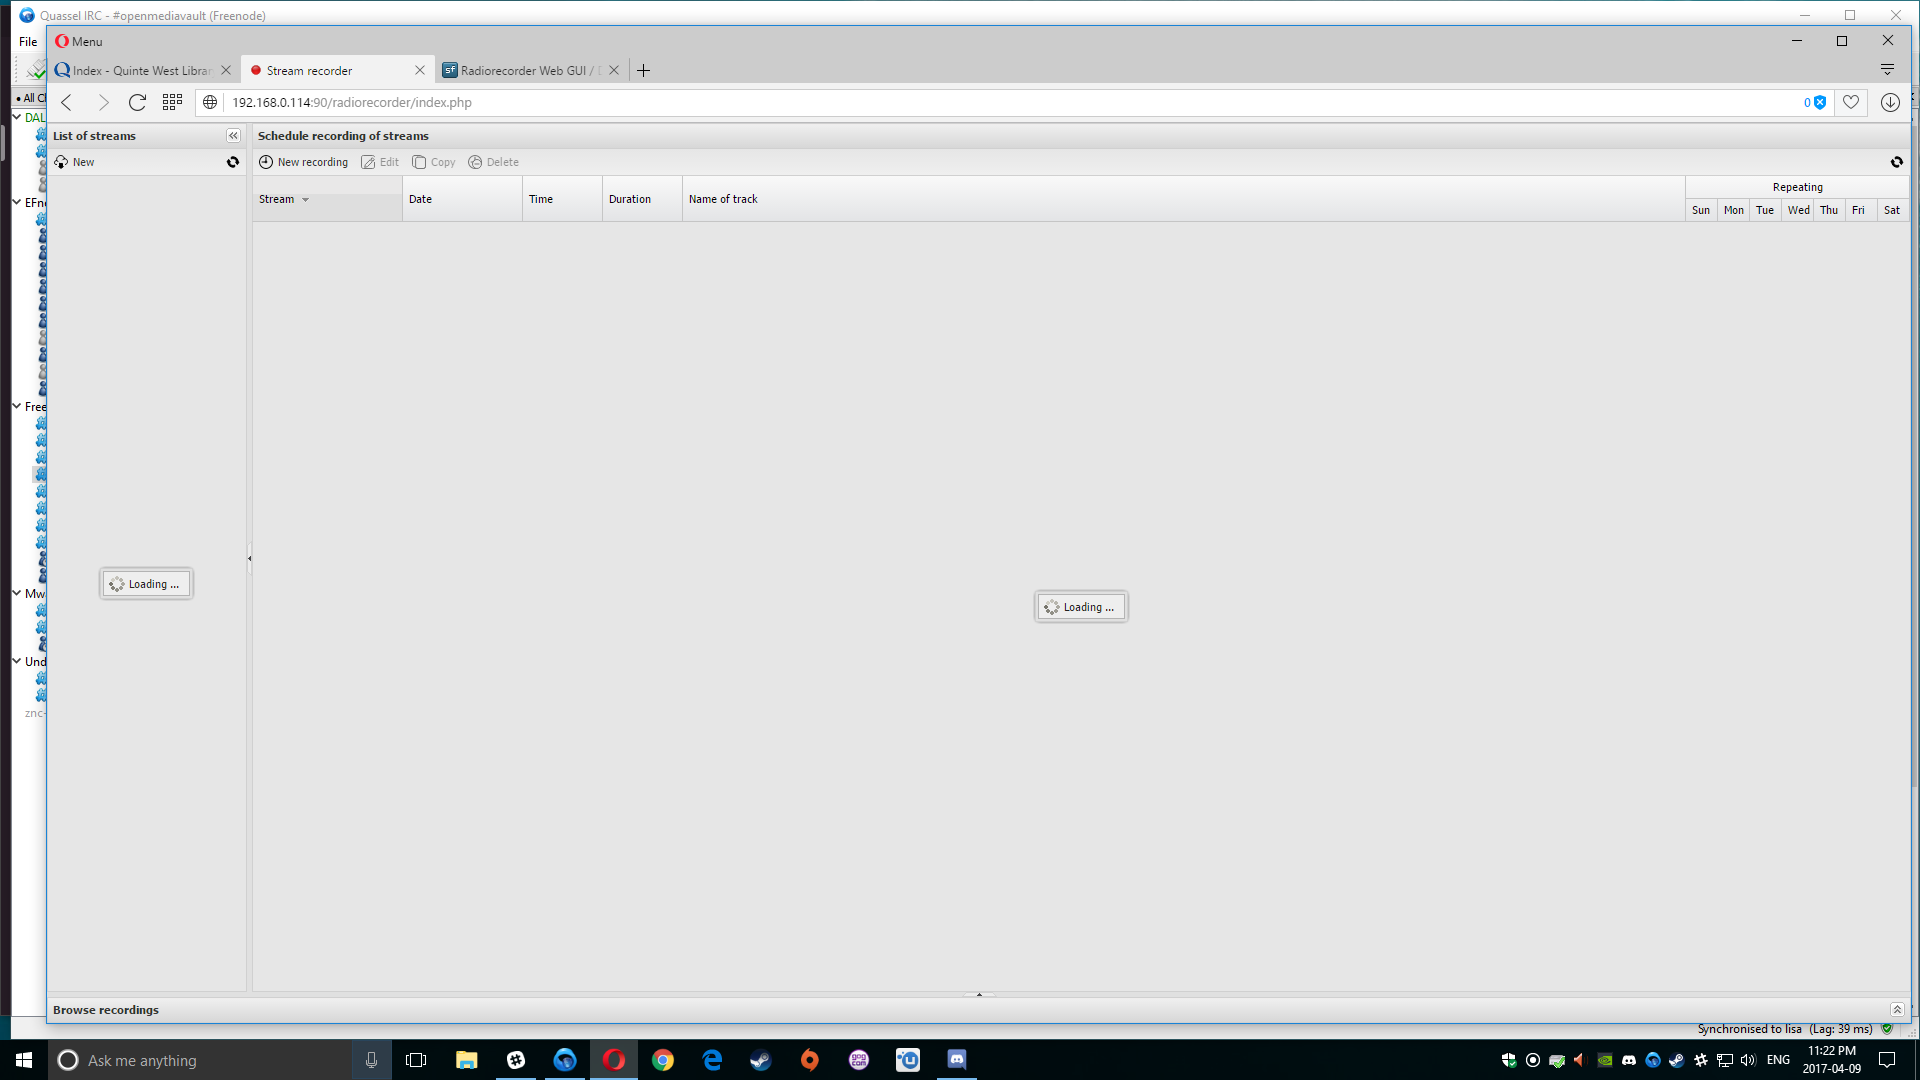Click the system tray volume icon

[x=1748, y=1060]
